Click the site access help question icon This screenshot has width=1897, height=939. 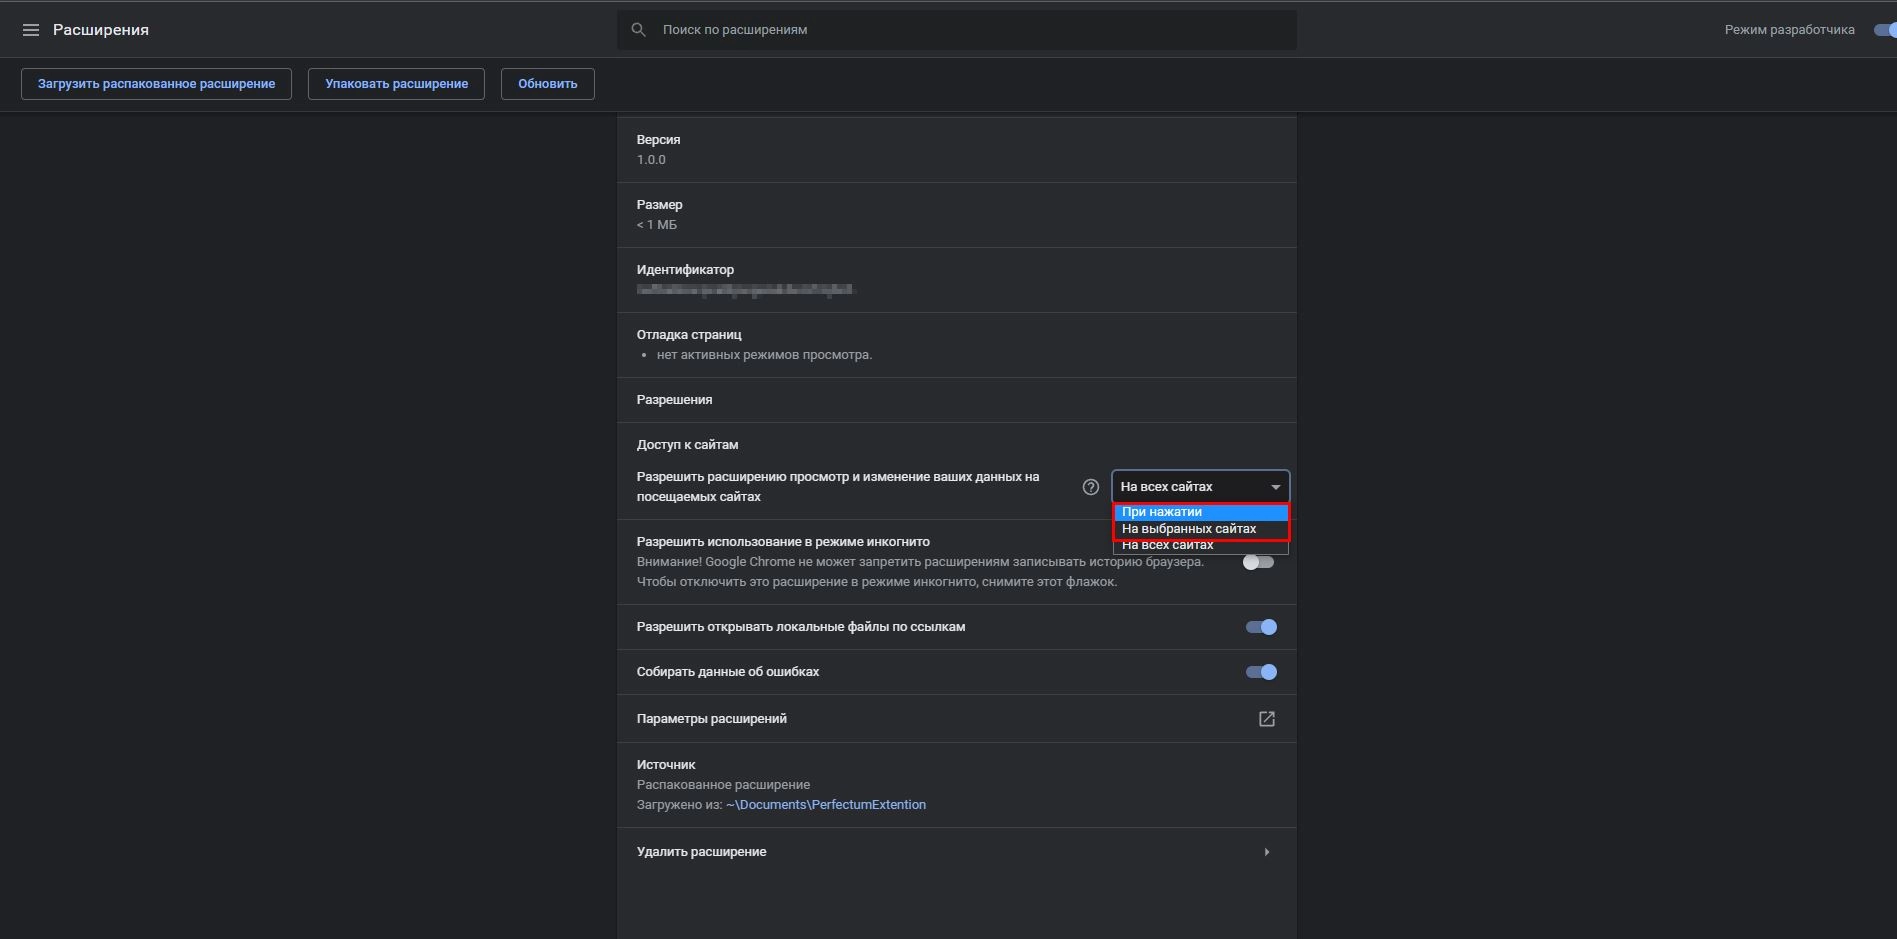tap(1091, 487)
